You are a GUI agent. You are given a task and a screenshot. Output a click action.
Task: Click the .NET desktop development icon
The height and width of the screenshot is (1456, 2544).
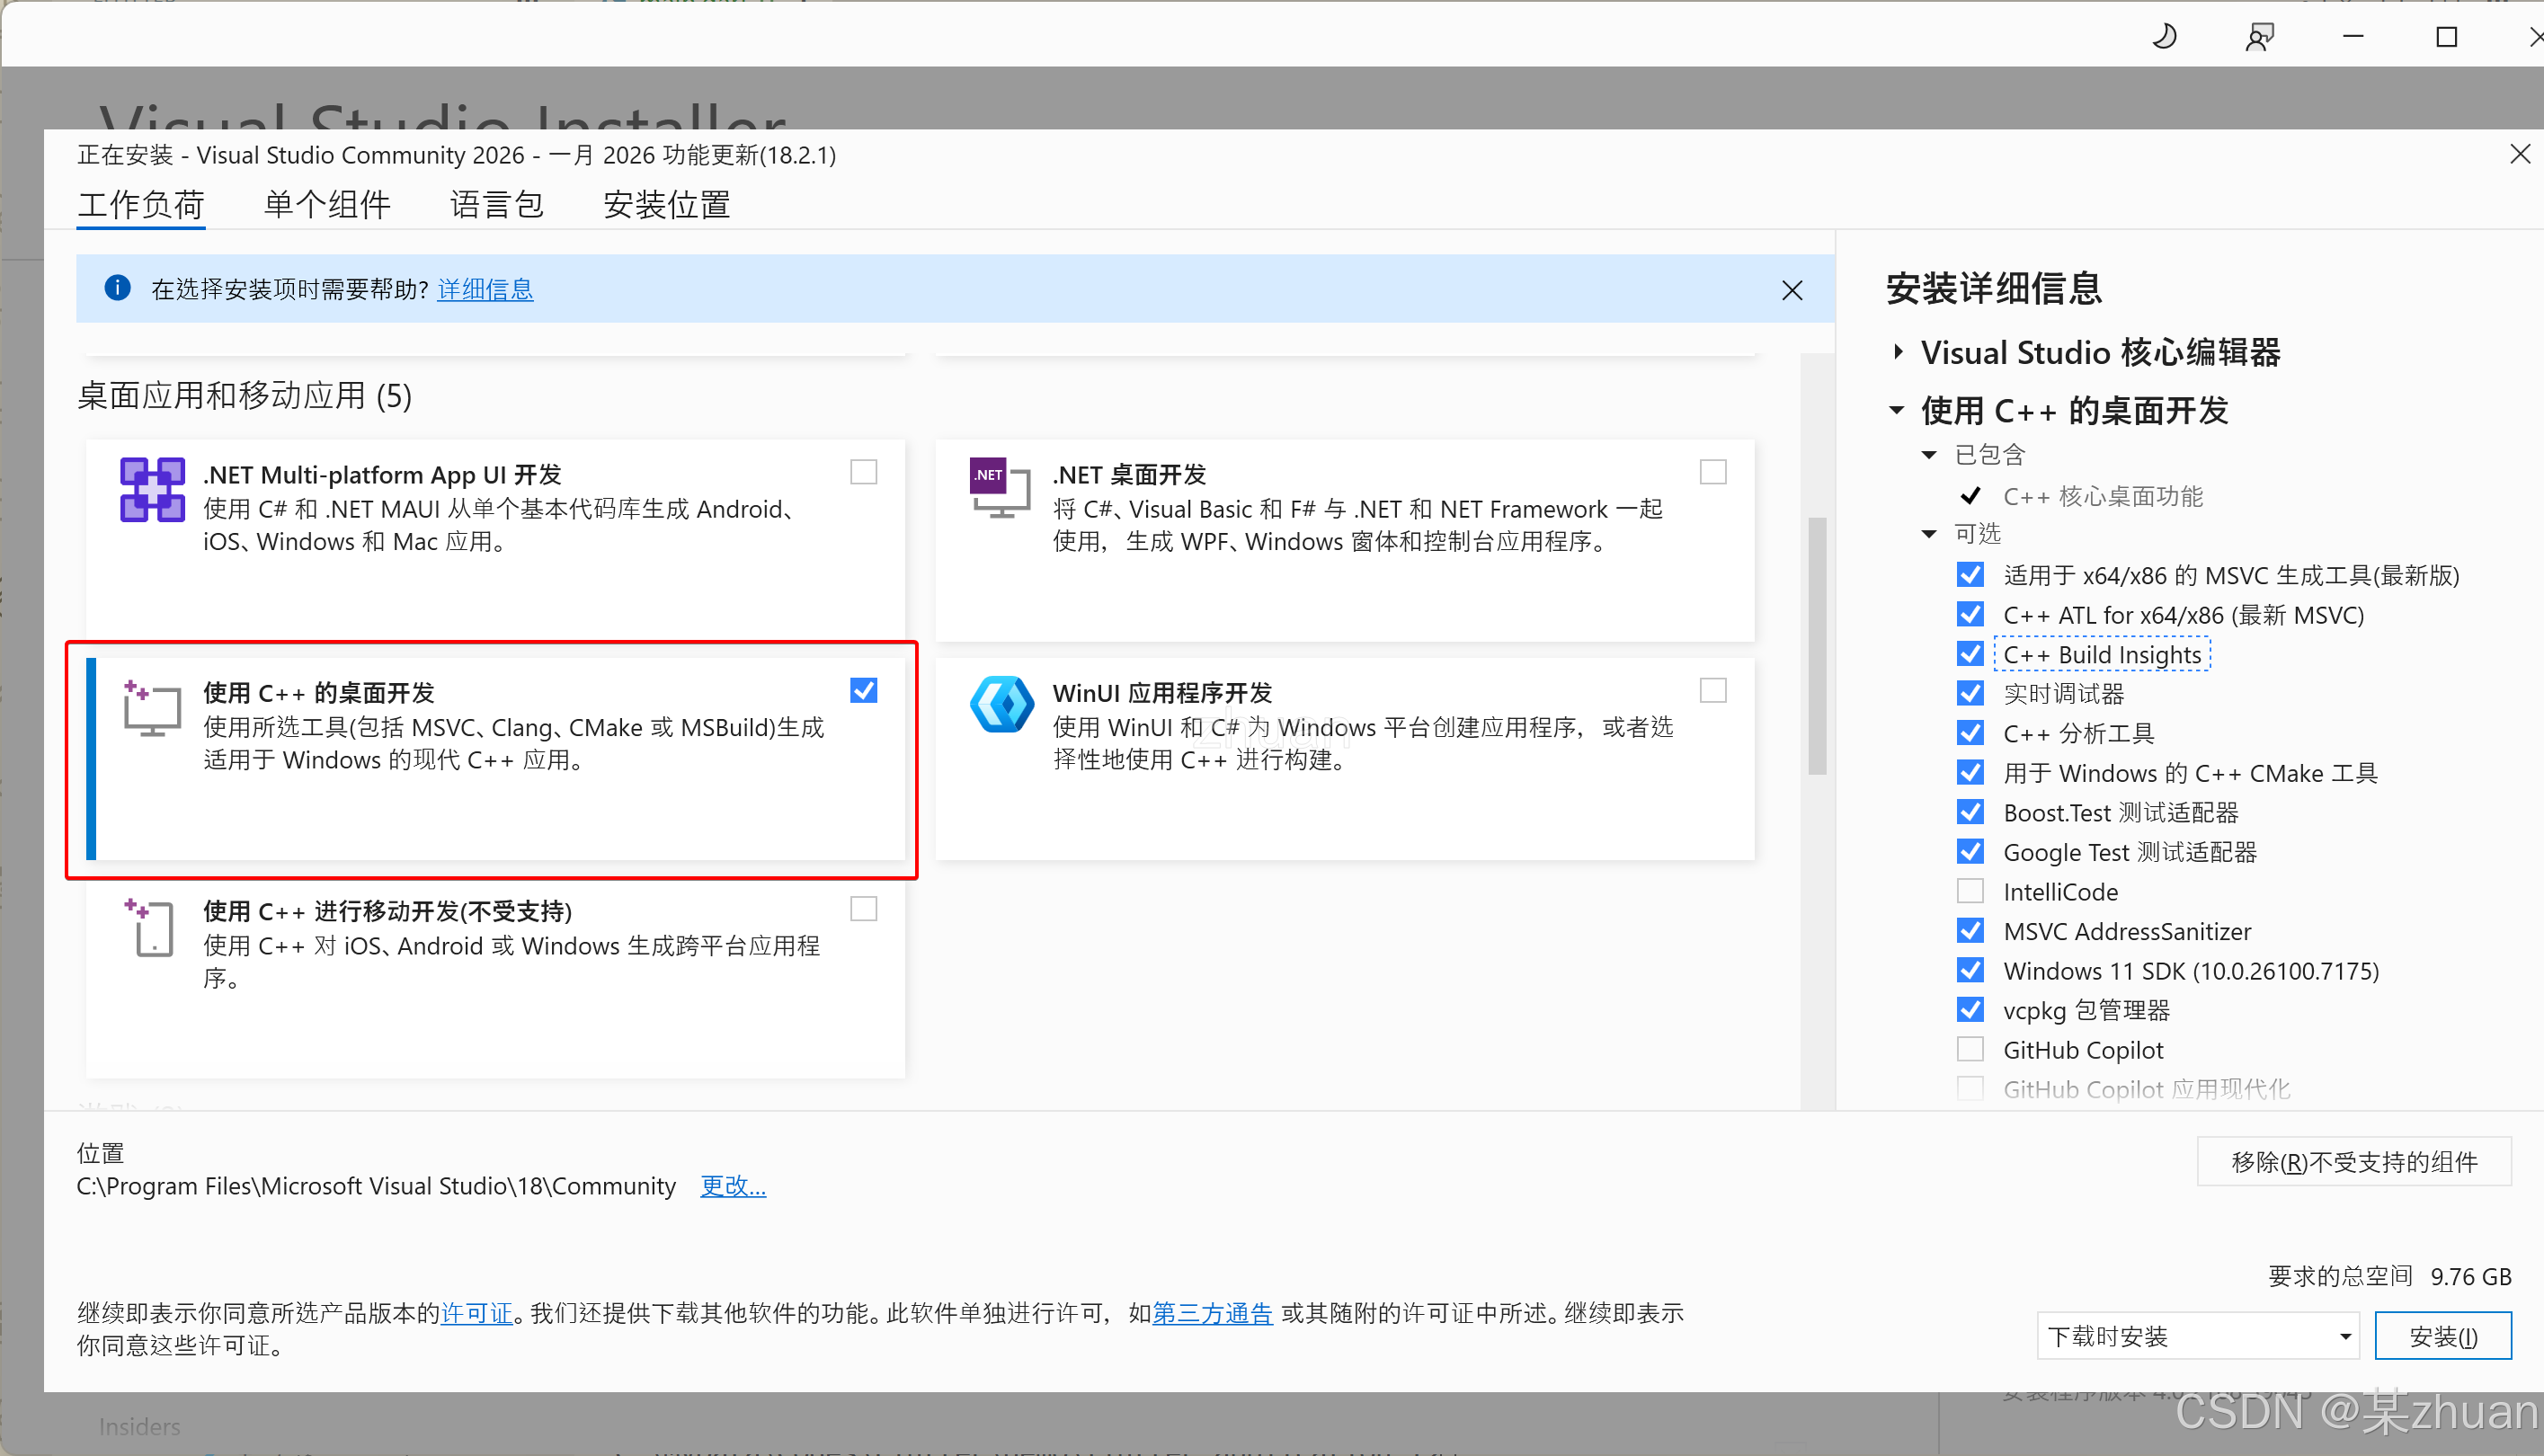999,487
